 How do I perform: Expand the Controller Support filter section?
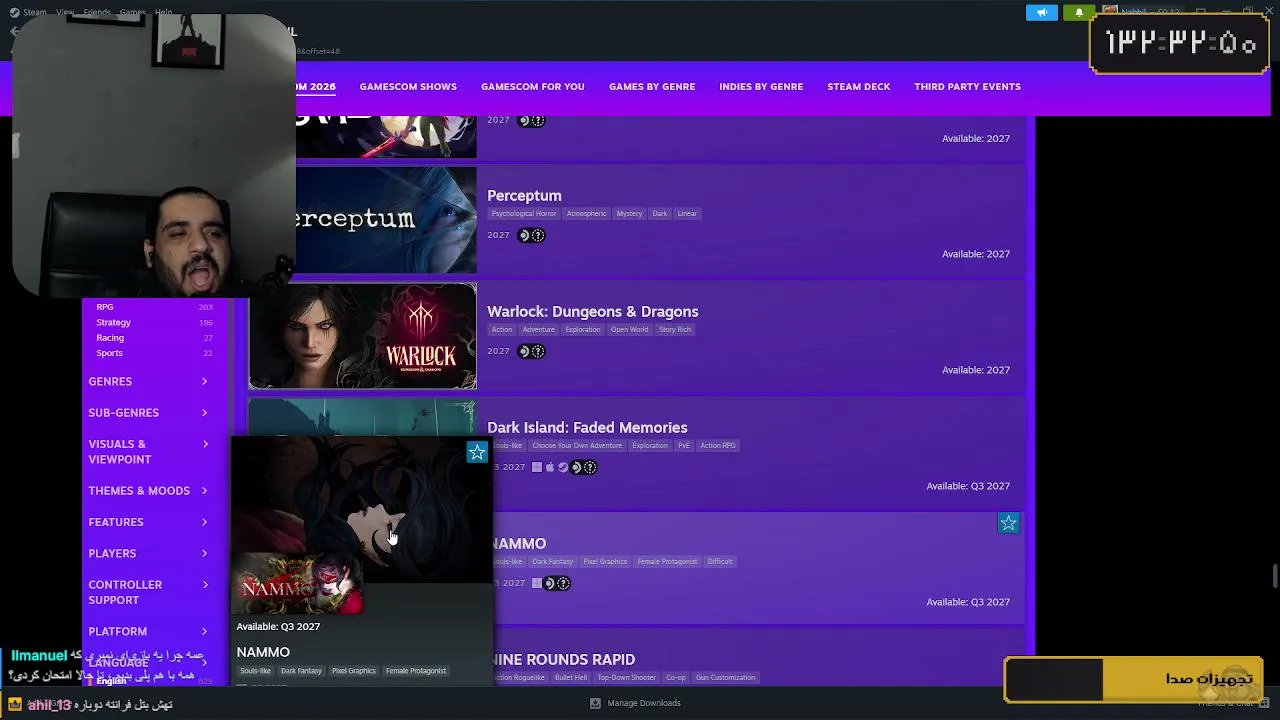(149, 592)
